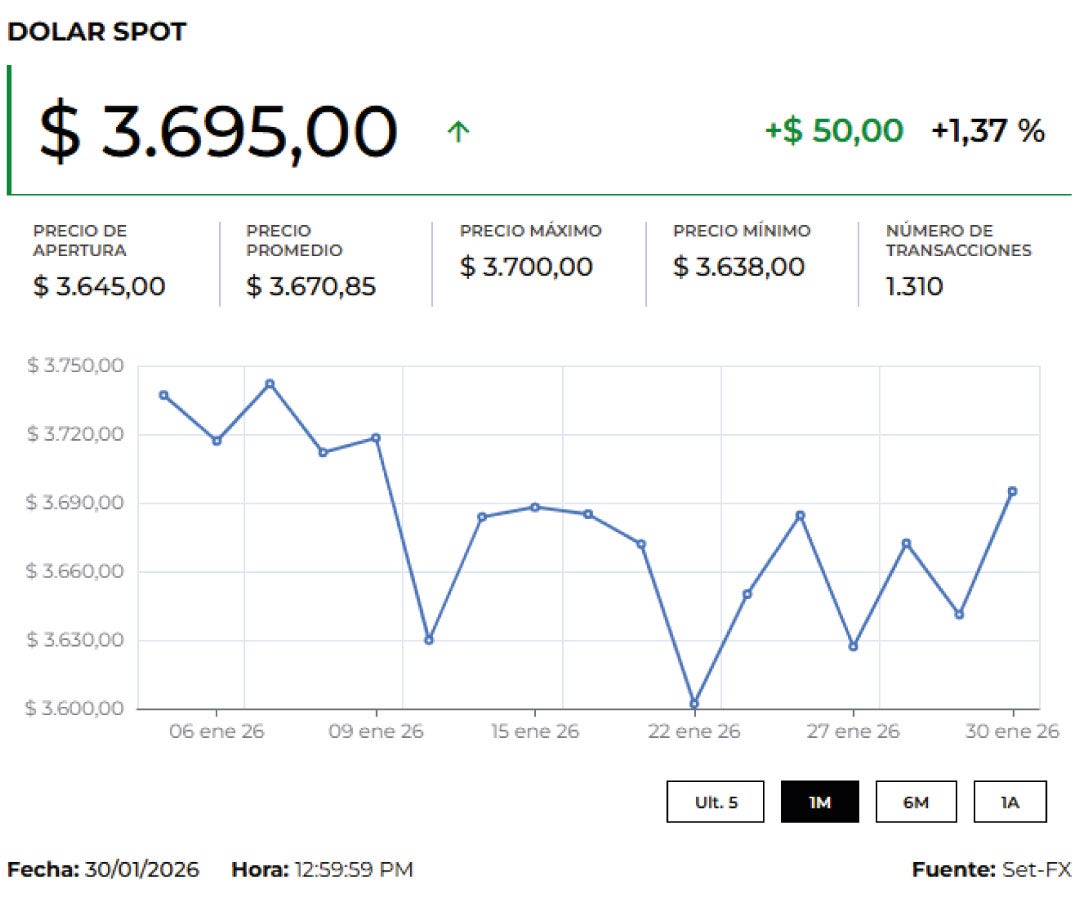The width and height of the screenshot is (1080, 900).
Task: Select the Ult. 5 period button
Action: 714,801
